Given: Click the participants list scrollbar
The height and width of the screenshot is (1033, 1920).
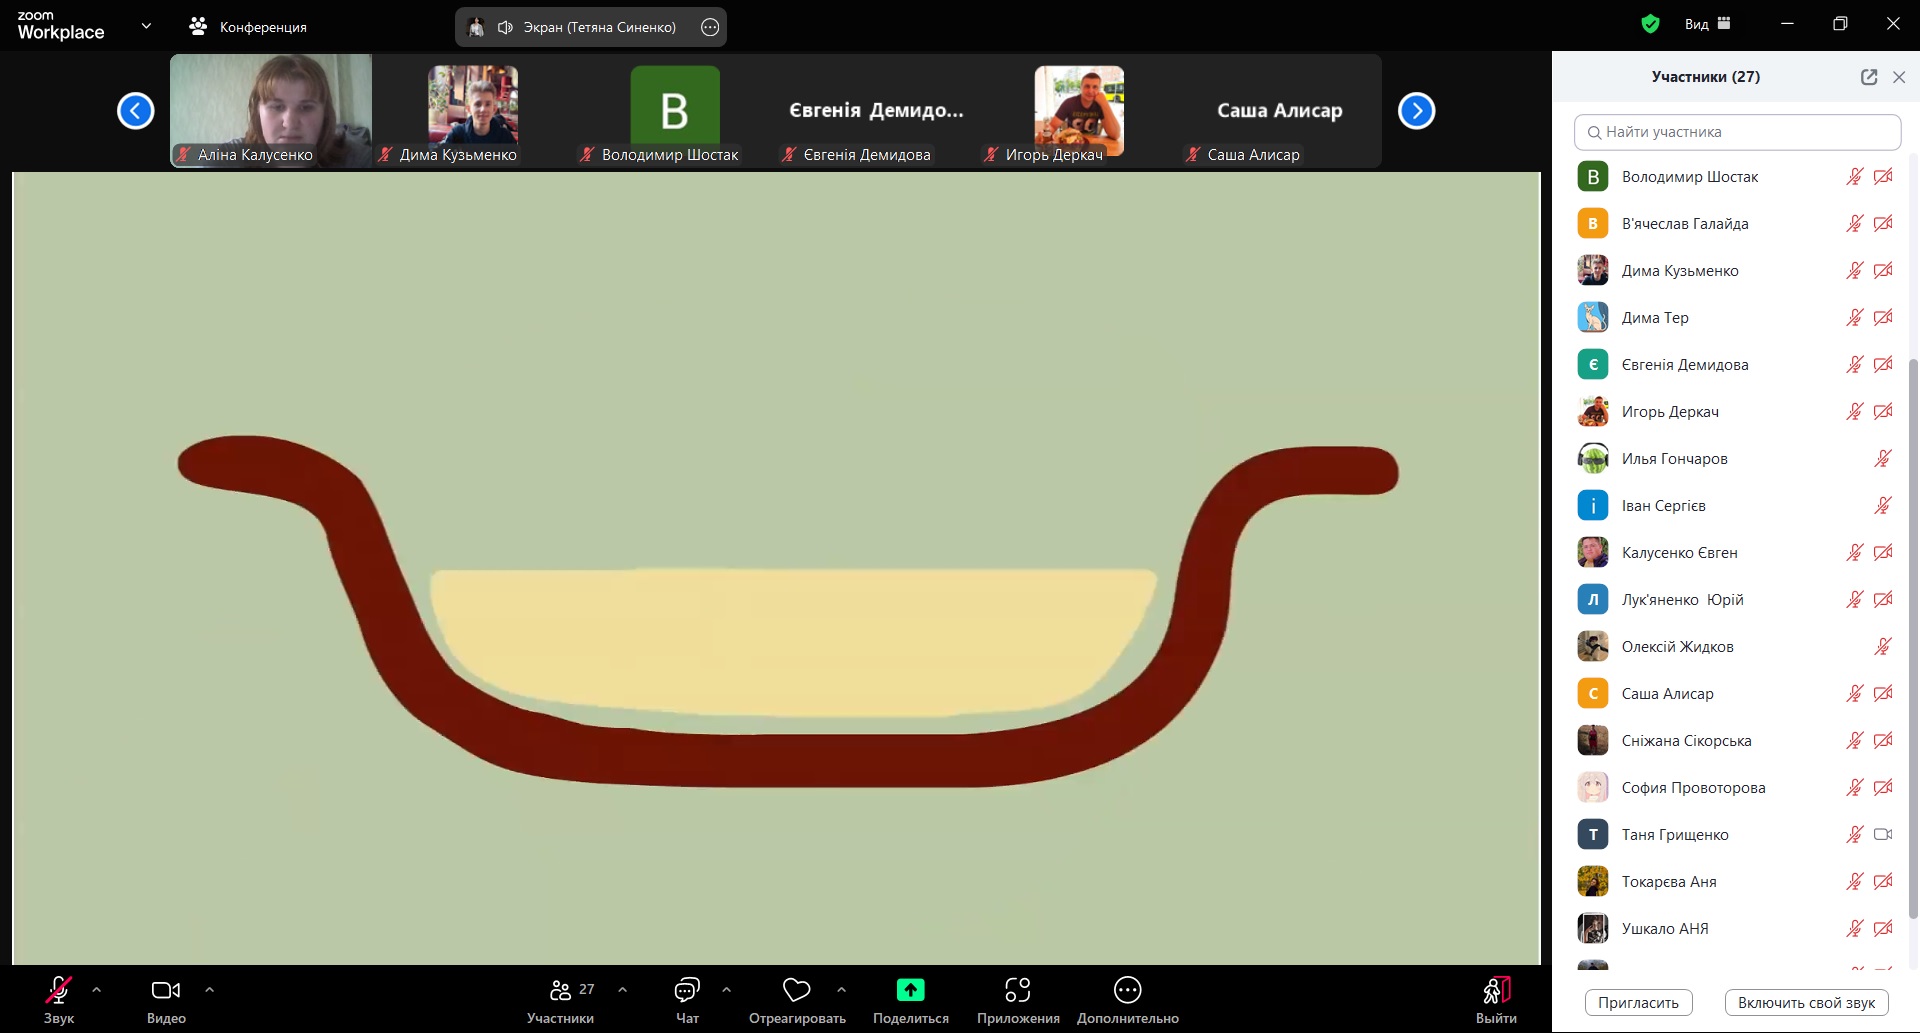Looking at the screenshot, I should click(1914, 640).
